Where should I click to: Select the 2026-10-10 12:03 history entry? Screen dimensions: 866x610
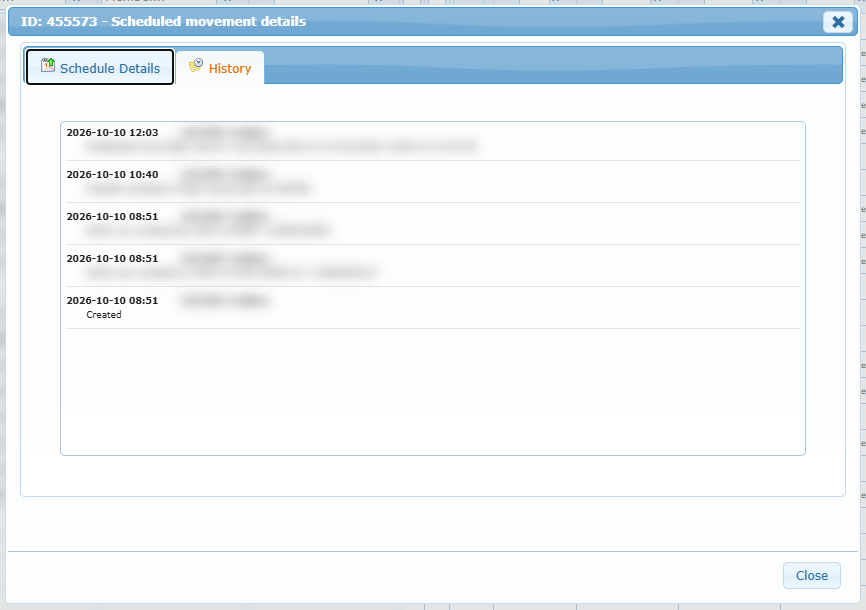(433, 140)
